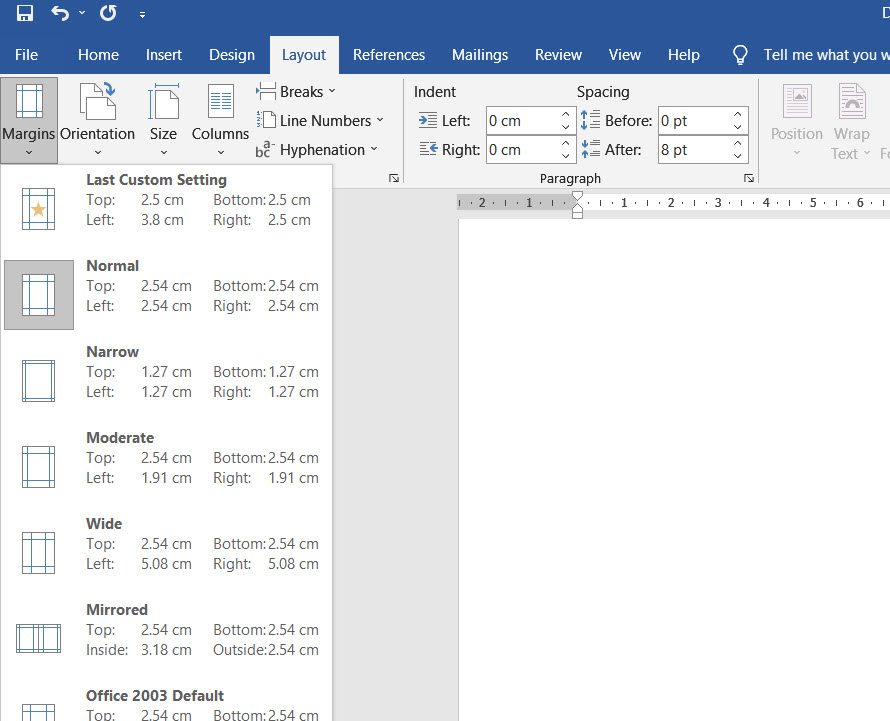
Task: Click the Indent Left icon
Action: (x=428, y=120)
